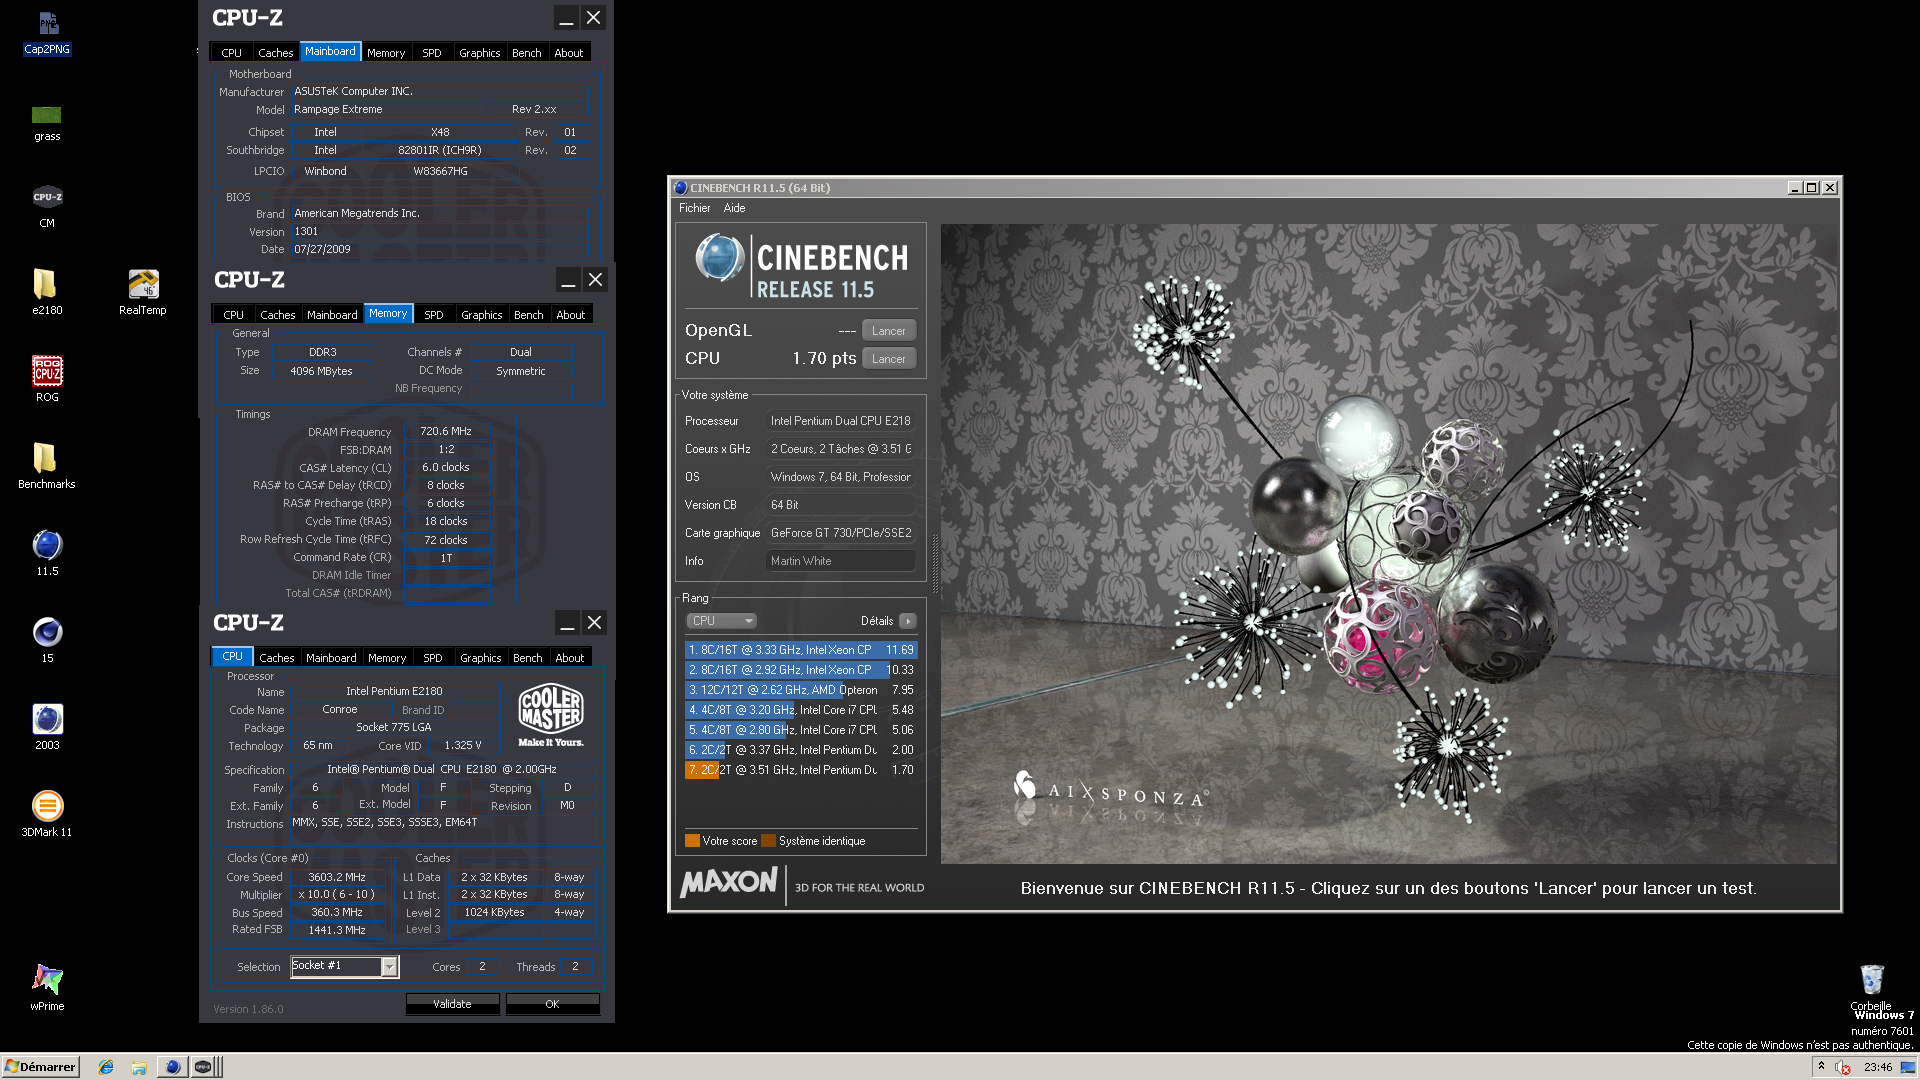Open the Cap2PNG desktop icon
This screenshot has width=1920, height=1080.
point(47,32)
